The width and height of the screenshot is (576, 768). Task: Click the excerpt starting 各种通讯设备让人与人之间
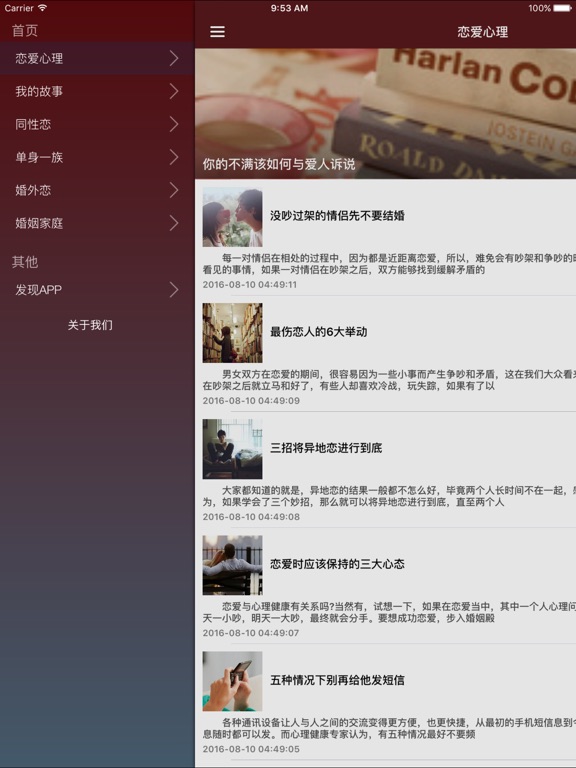[389, 728]
